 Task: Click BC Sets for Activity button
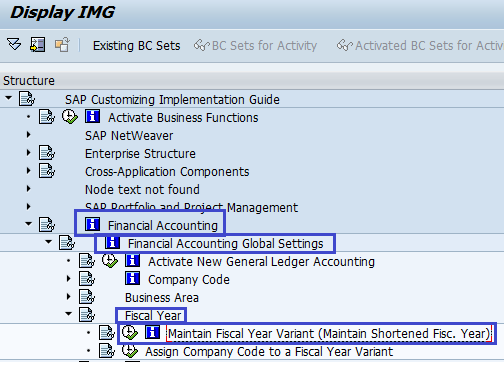(255, 46)
